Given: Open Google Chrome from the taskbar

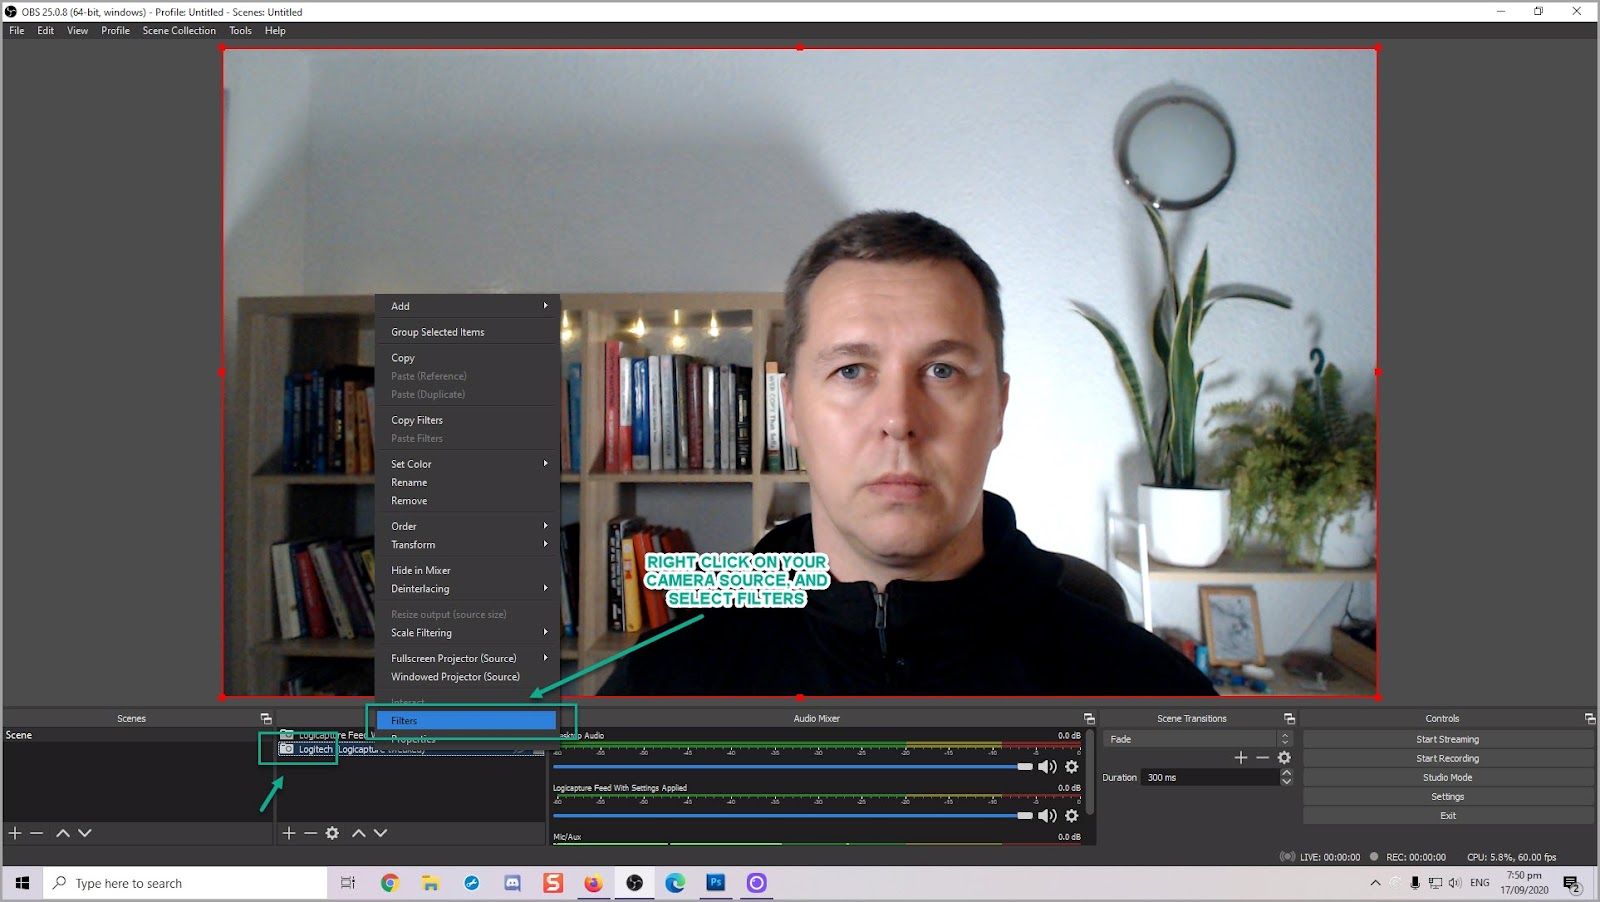Looking at the screenshot, I should coord(390,883).
